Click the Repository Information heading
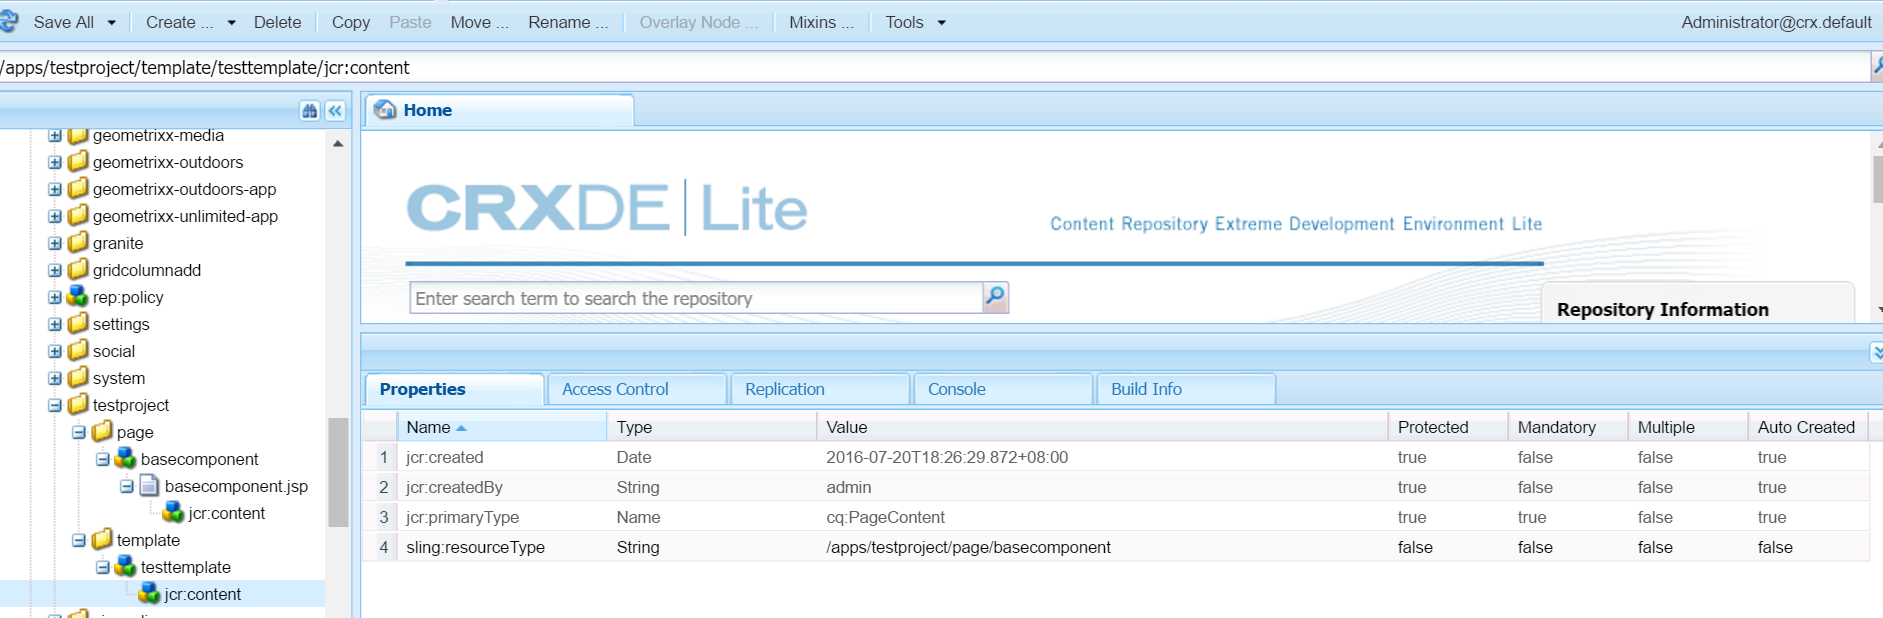This screenshot has width=1883, height=618. tap(1662, 309)
